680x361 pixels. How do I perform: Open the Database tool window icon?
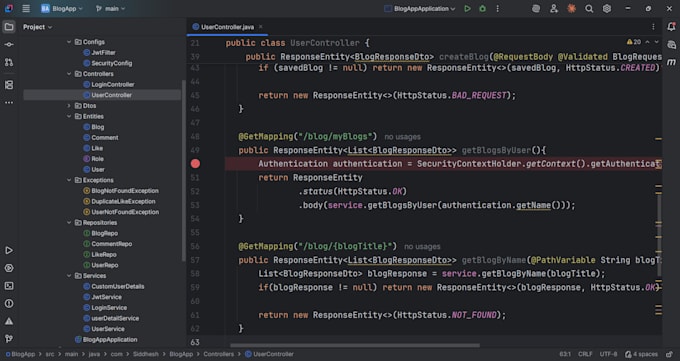[x=671, y=45]
